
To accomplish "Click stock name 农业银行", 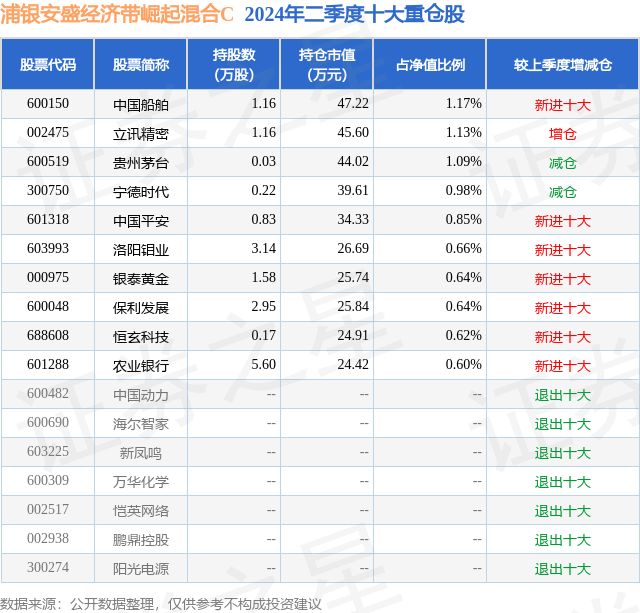I will tap(141, 366).
